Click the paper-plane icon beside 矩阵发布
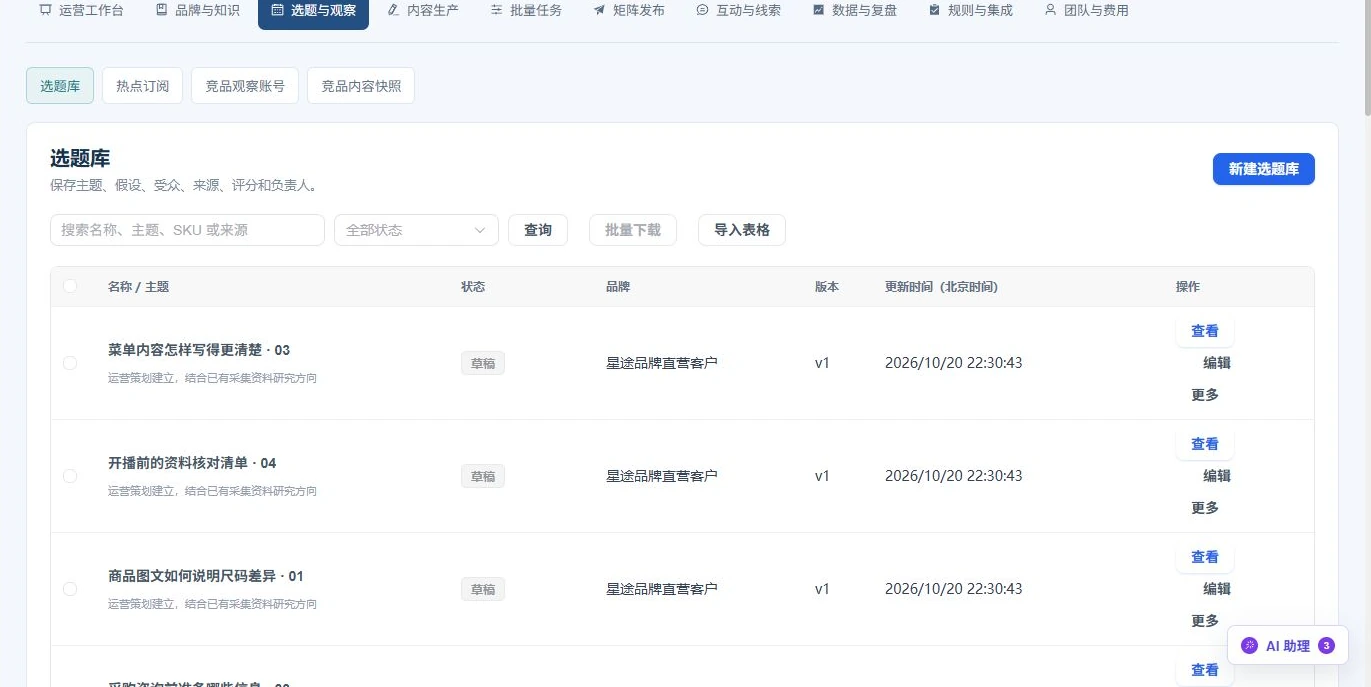1371x687 pixels. pos(599,10)
